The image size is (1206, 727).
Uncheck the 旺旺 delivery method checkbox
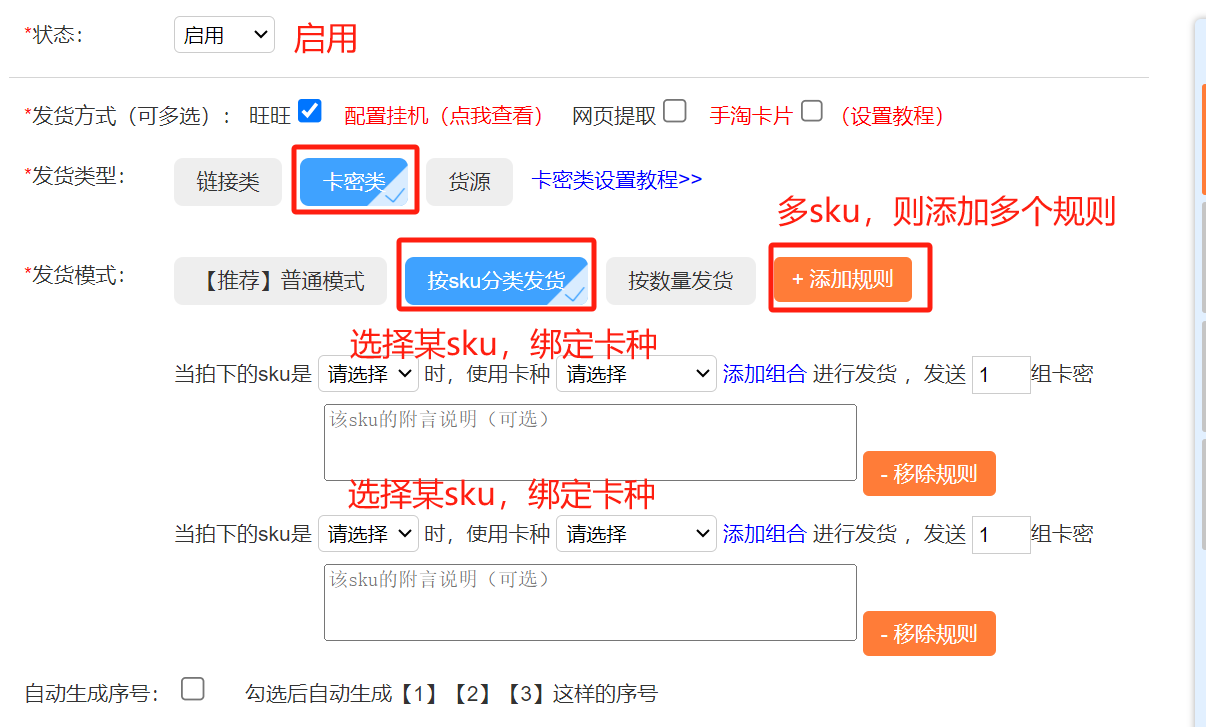click(x=310, y=112)
